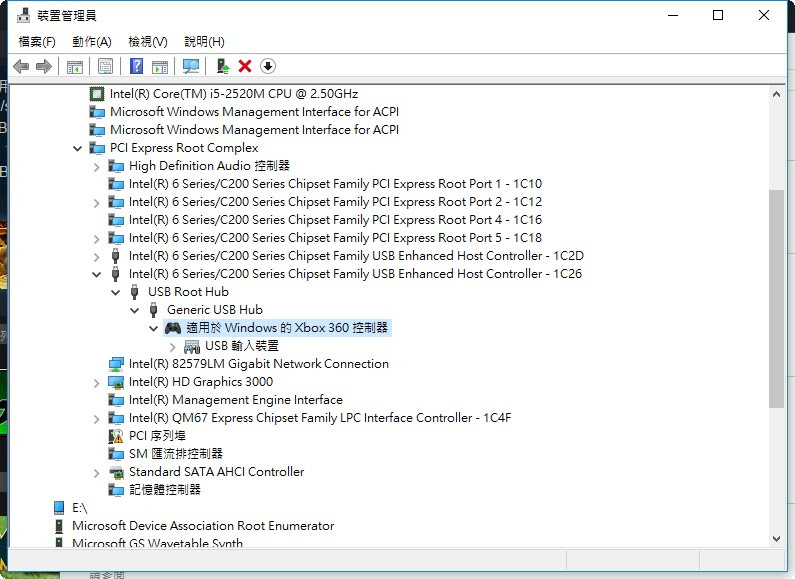
Task: Open the 檢視(V) menu
Action: 147,41
